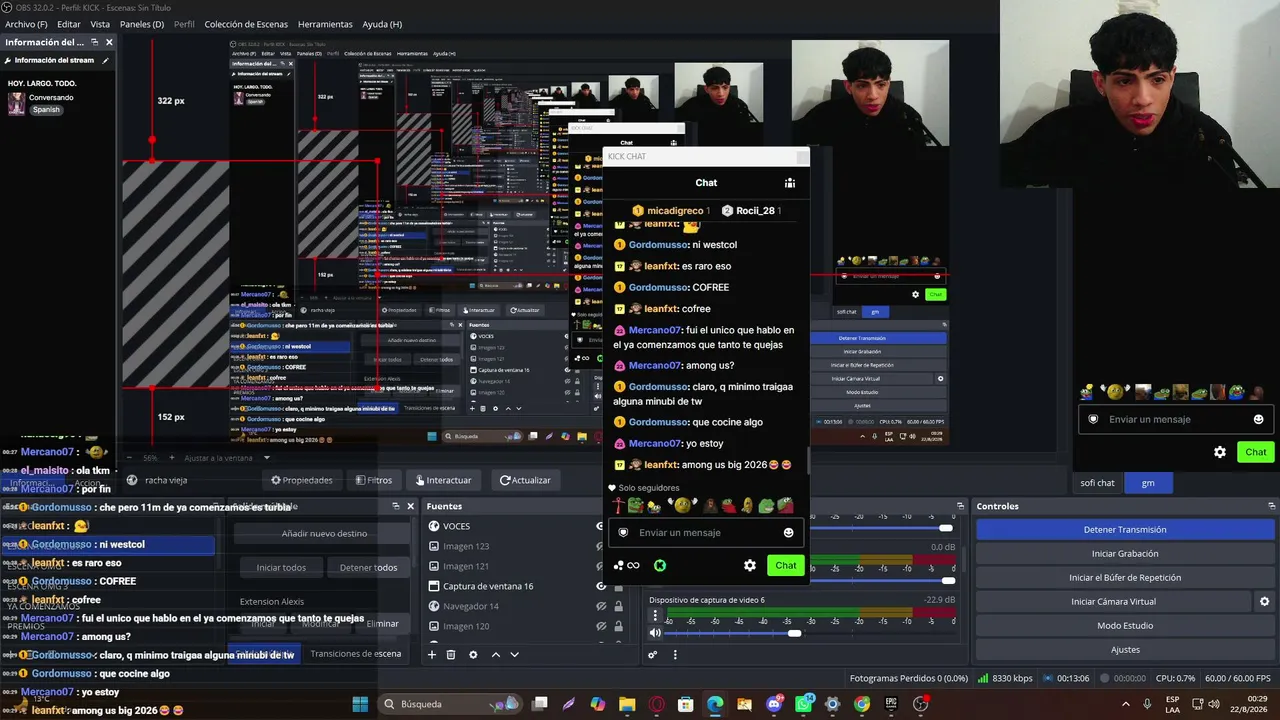This screenshot has height=720, width=1280.
Task: Open advanced audio properties gears icon
Action: [x=653, y=655]
